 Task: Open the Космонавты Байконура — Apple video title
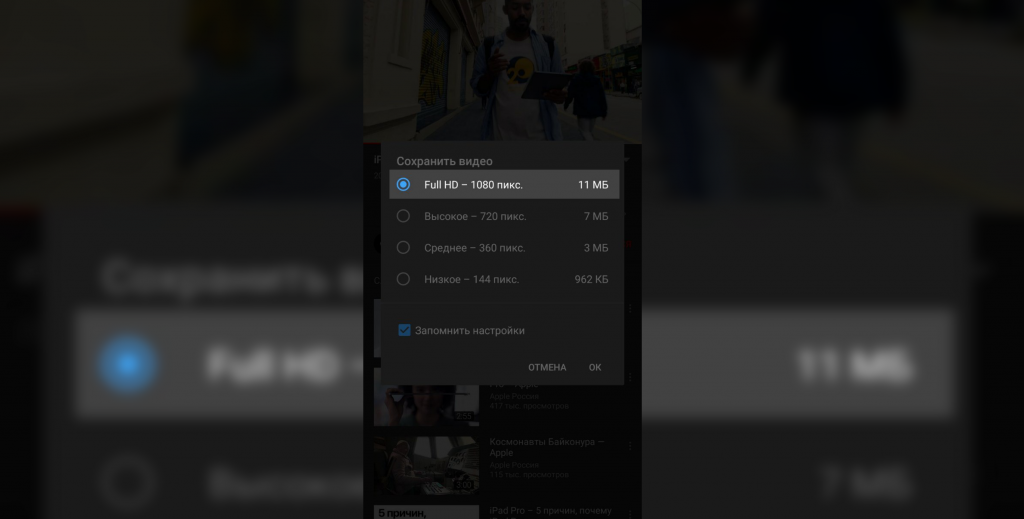pyautogui.click(x=547, y=447)
